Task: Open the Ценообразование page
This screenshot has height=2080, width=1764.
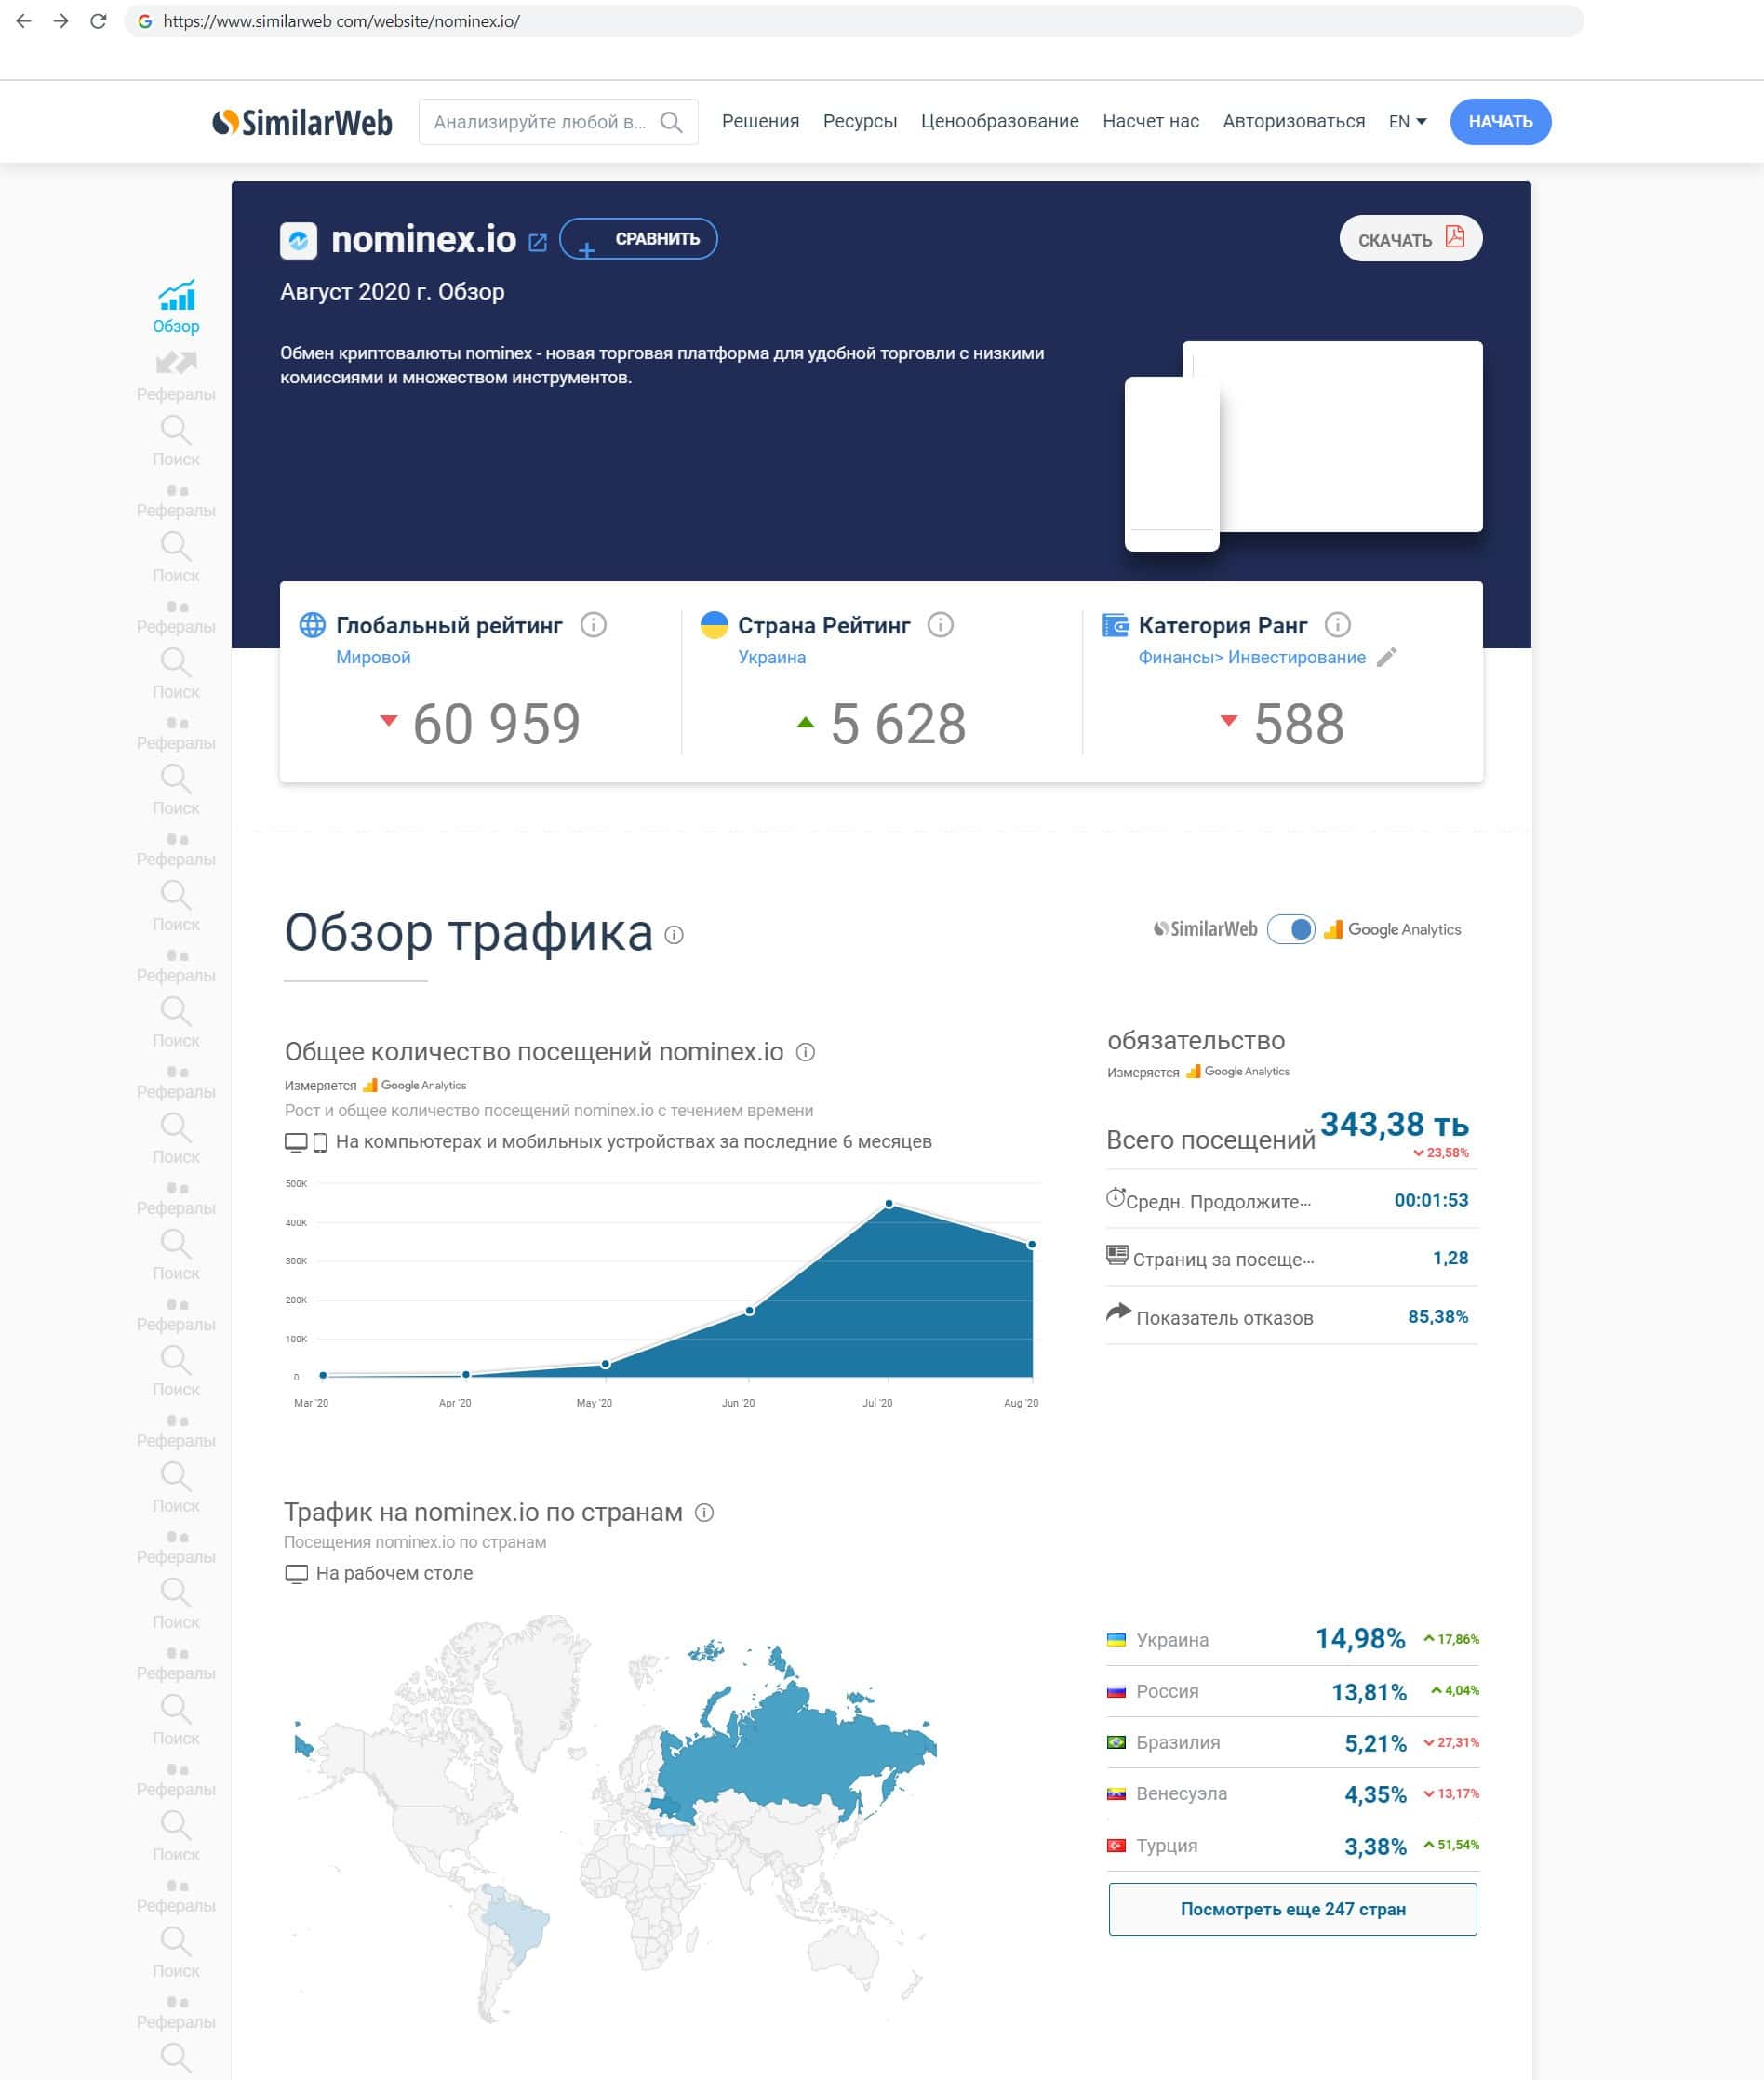Action: 999,121
